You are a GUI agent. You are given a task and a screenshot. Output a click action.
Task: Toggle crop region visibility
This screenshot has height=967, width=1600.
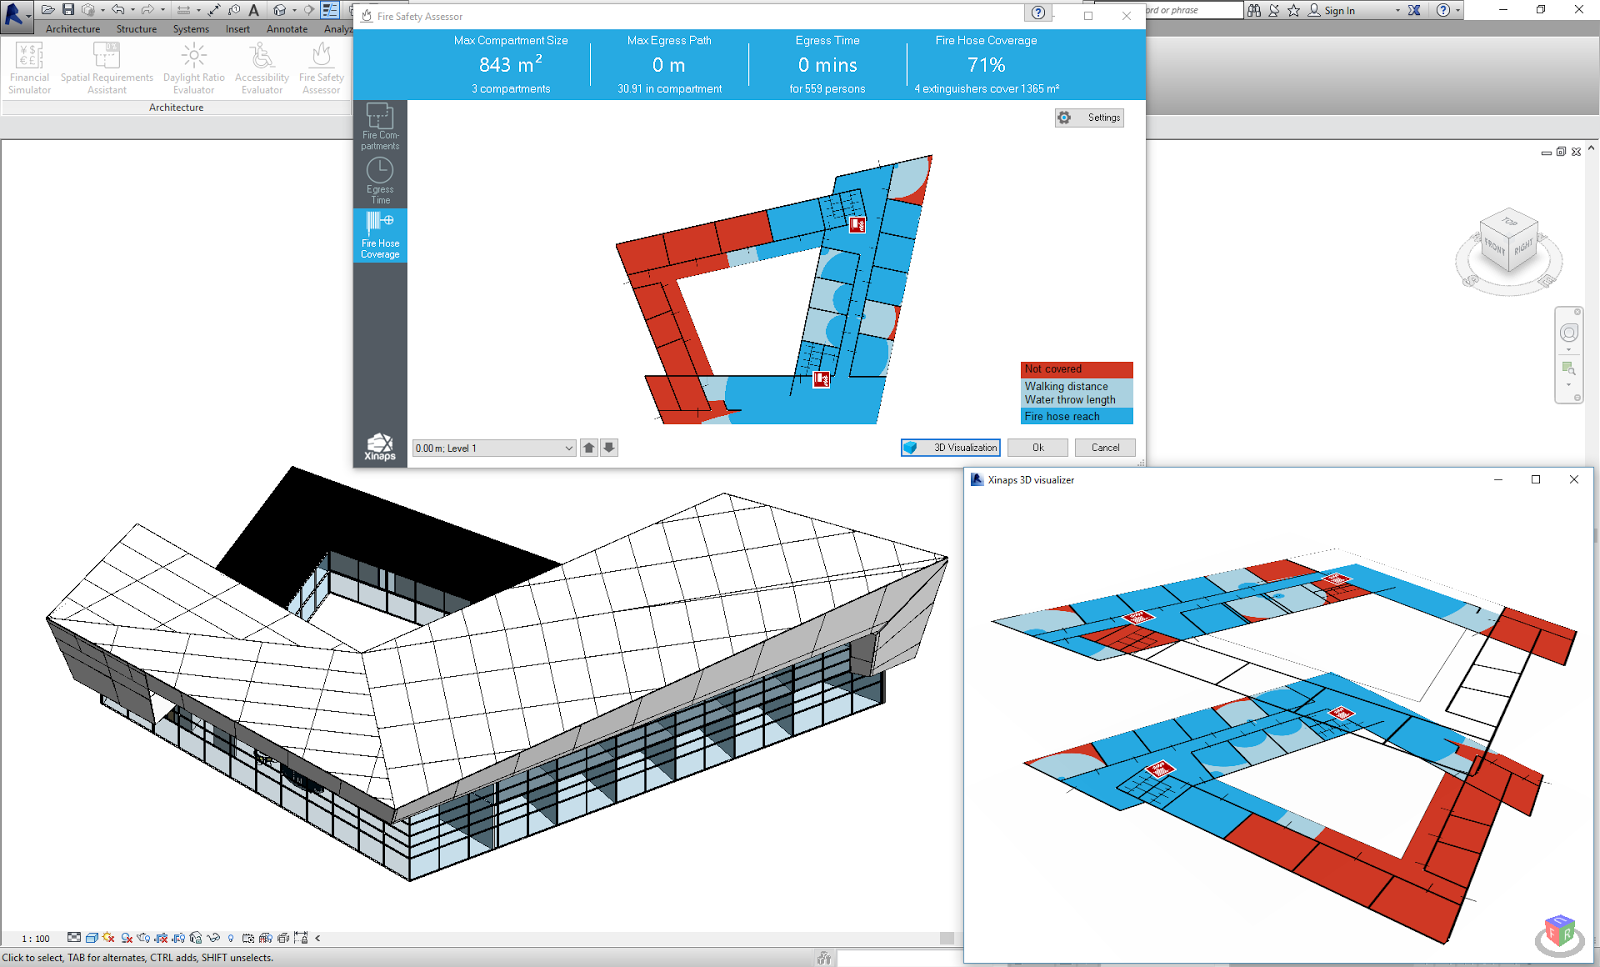point(178,939)
